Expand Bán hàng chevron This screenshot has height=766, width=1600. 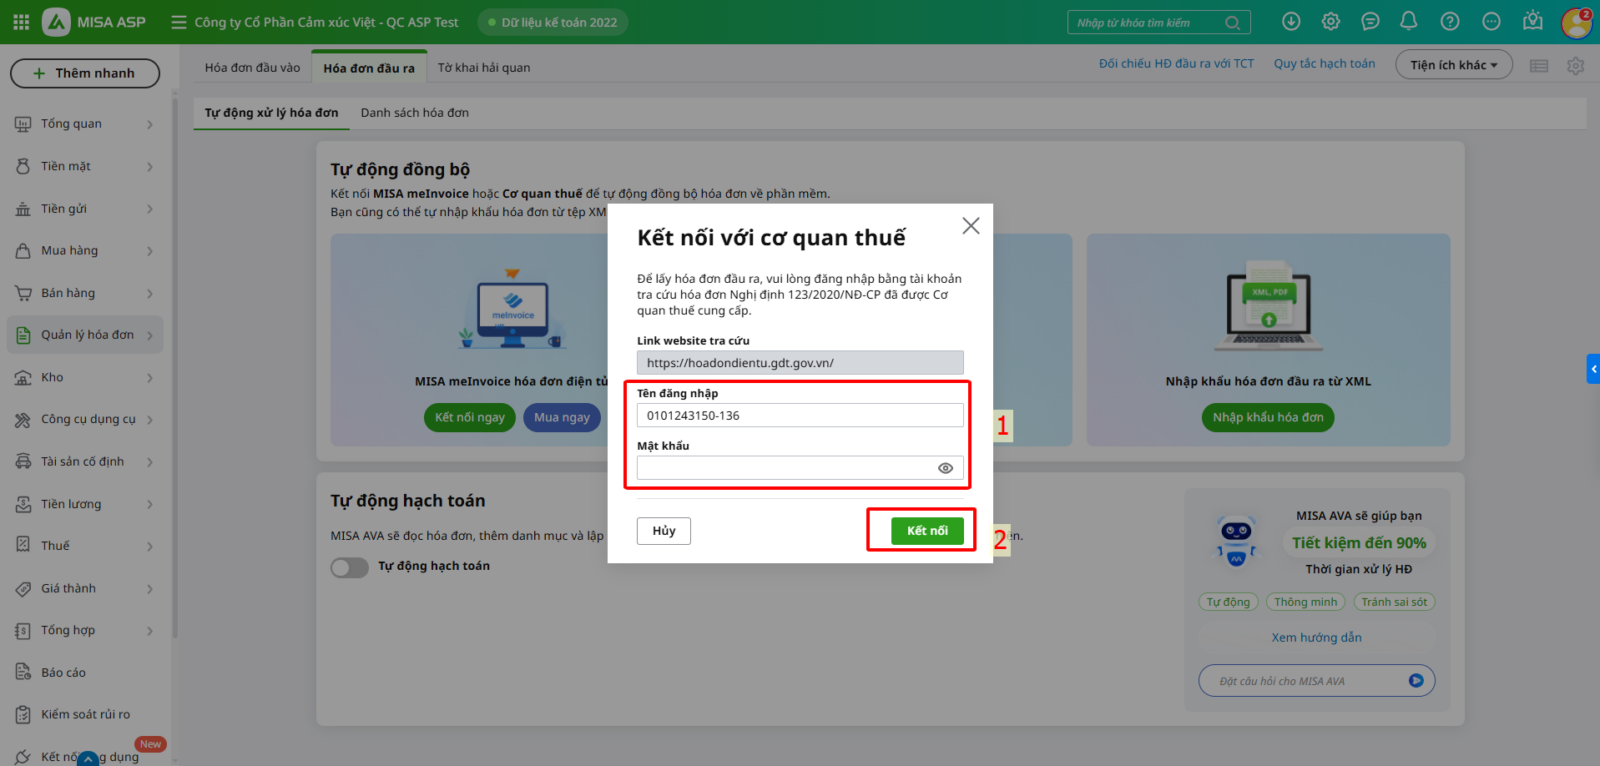point(150,294)
